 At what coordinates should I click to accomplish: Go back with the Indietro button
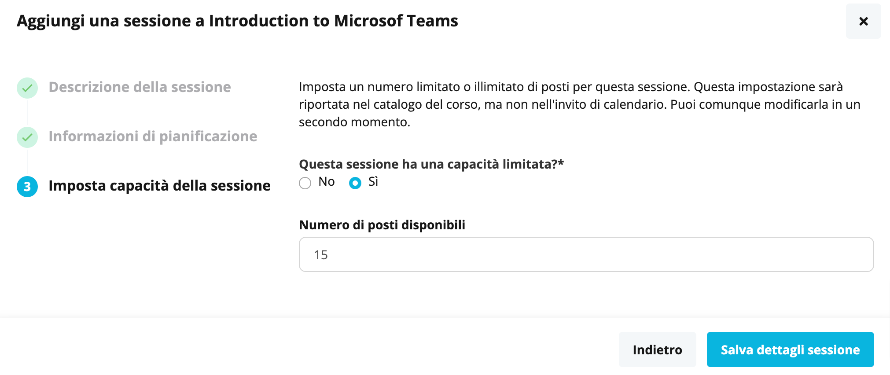(657, 349)
